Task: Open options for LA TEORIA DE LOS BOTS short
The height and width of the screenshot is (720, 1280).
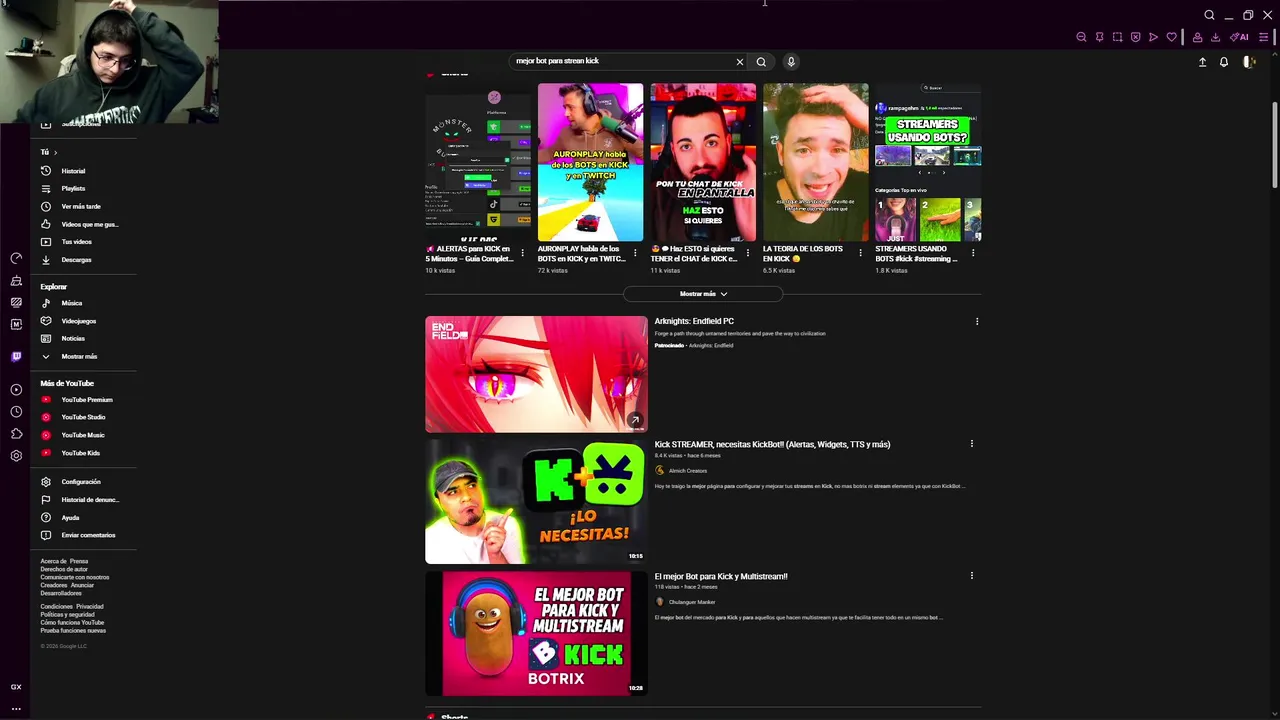Action: pos(860,253)
